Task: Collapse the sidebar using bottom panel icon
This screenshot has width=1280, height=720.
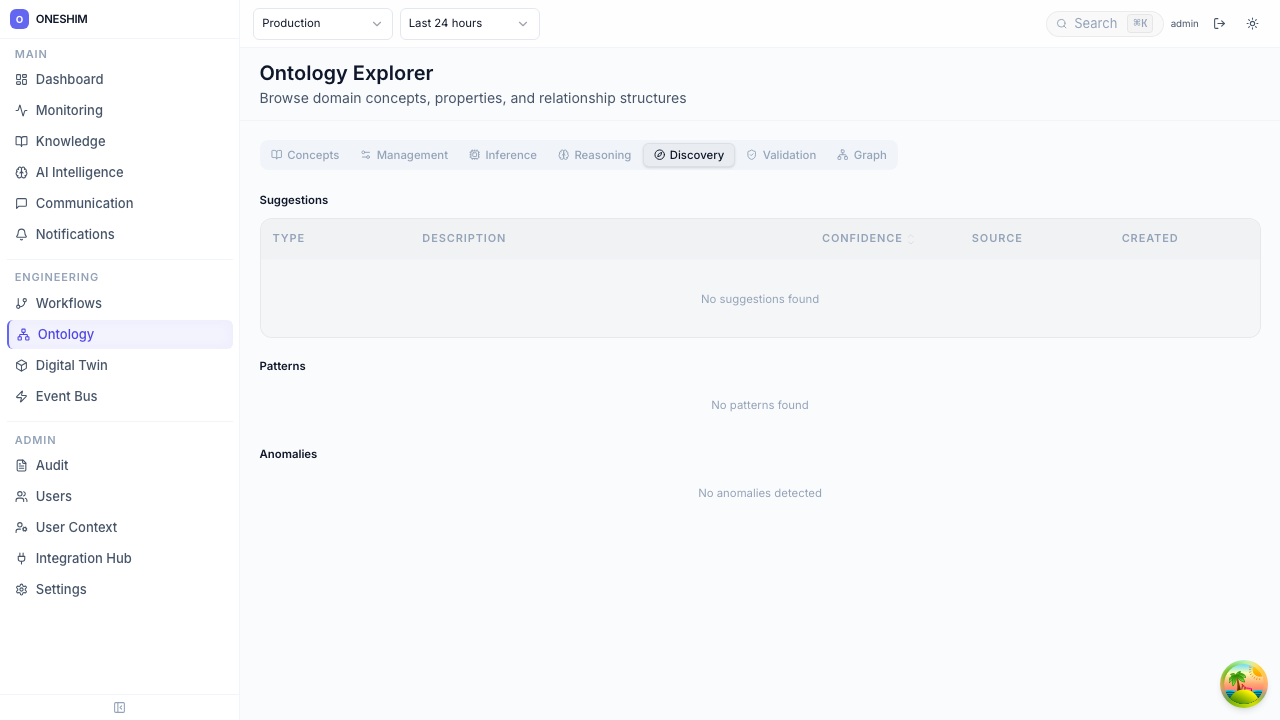Action: 120,708
